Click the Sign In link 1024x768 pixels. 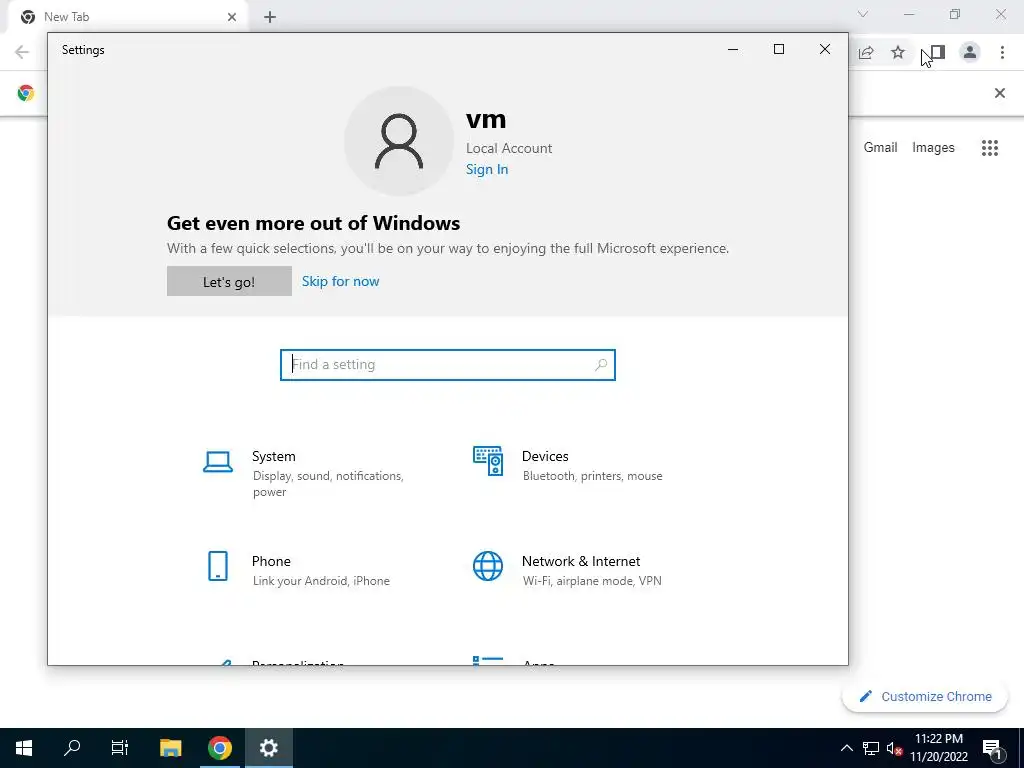487,169
